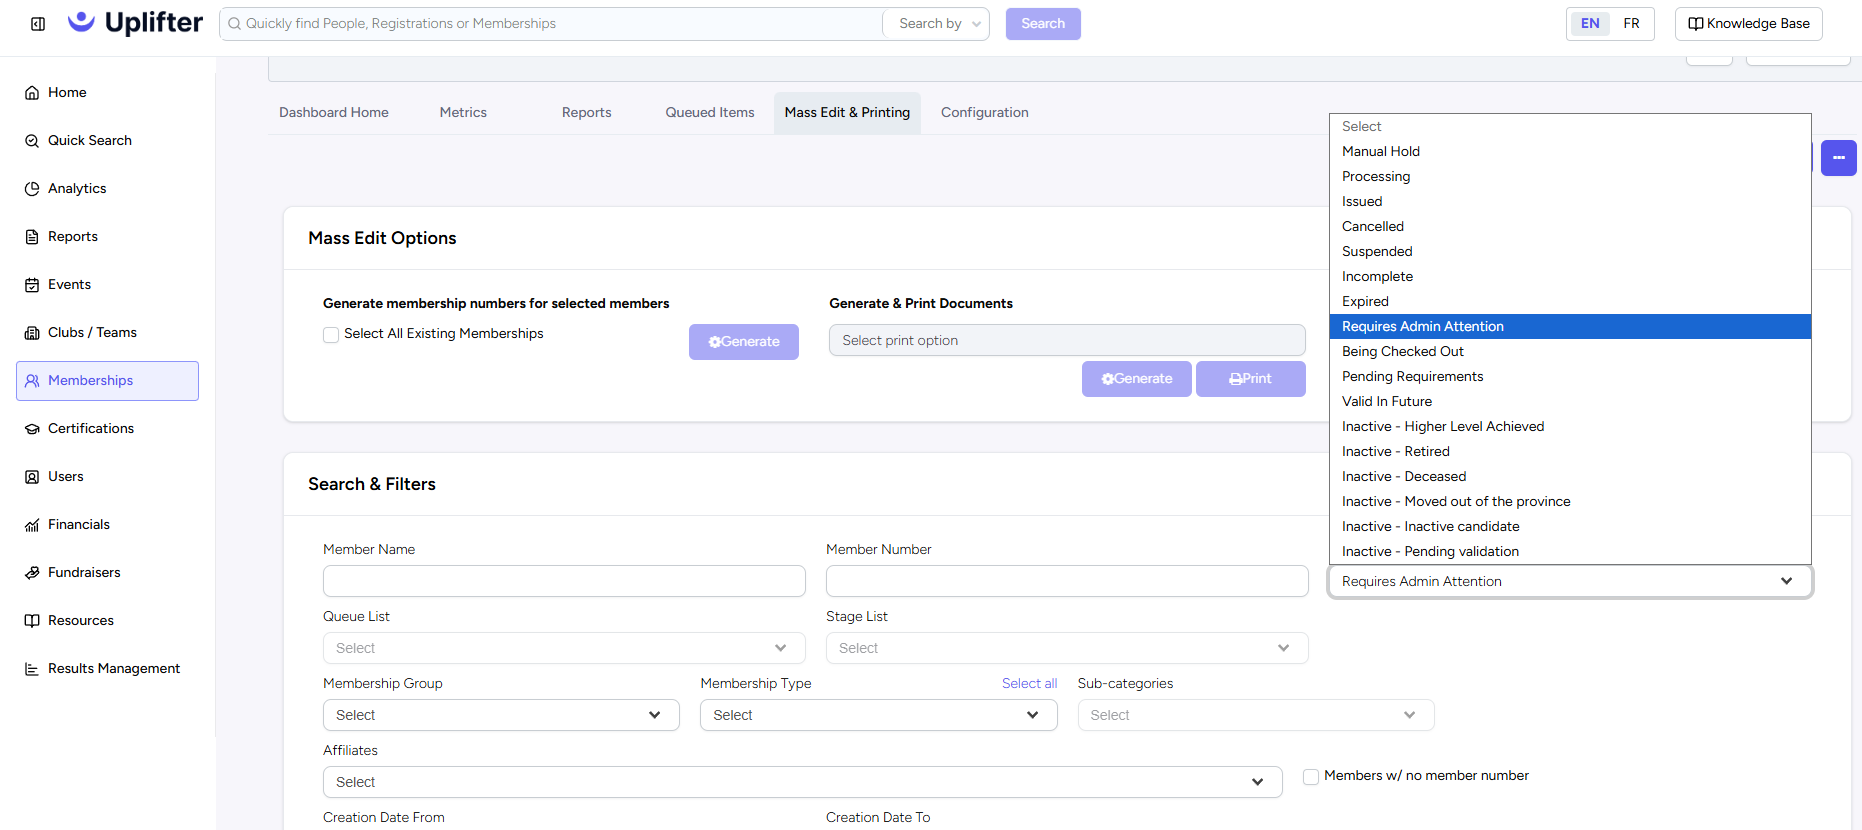Choose Requires Admin Attention in the list
The width and height of the screenshot is (1862, 830).
(x=1570, y=326)
